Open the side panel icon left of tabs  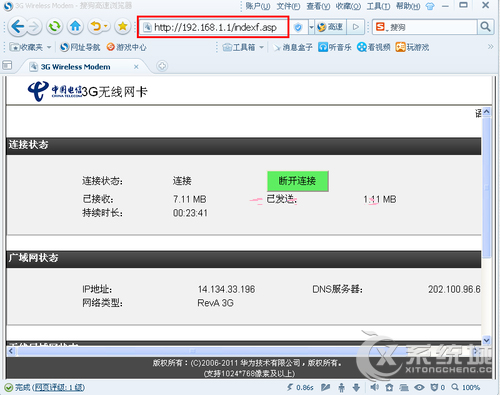coord(7,65)
